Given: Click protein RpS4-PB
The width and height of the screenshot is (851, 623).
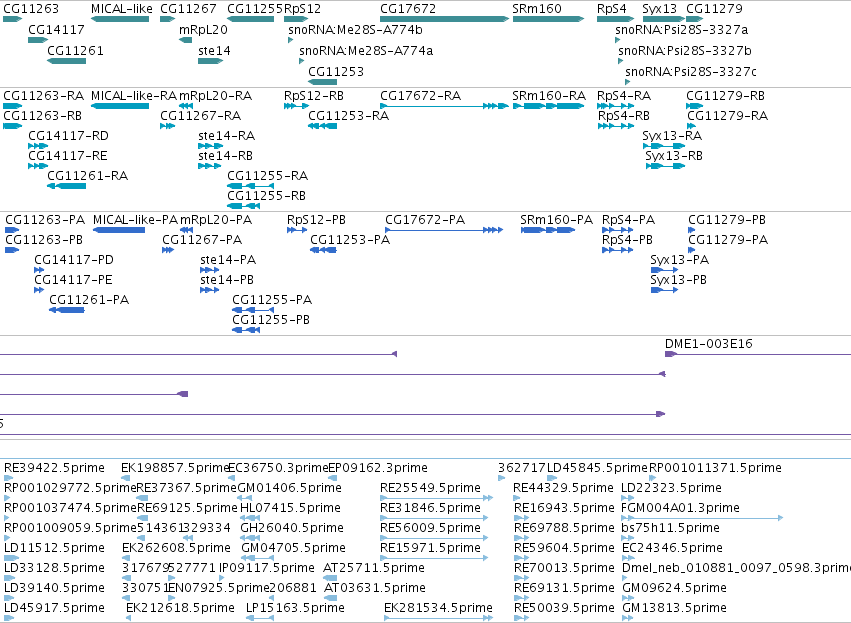Looking at the screenshot, I should [627, 239].
